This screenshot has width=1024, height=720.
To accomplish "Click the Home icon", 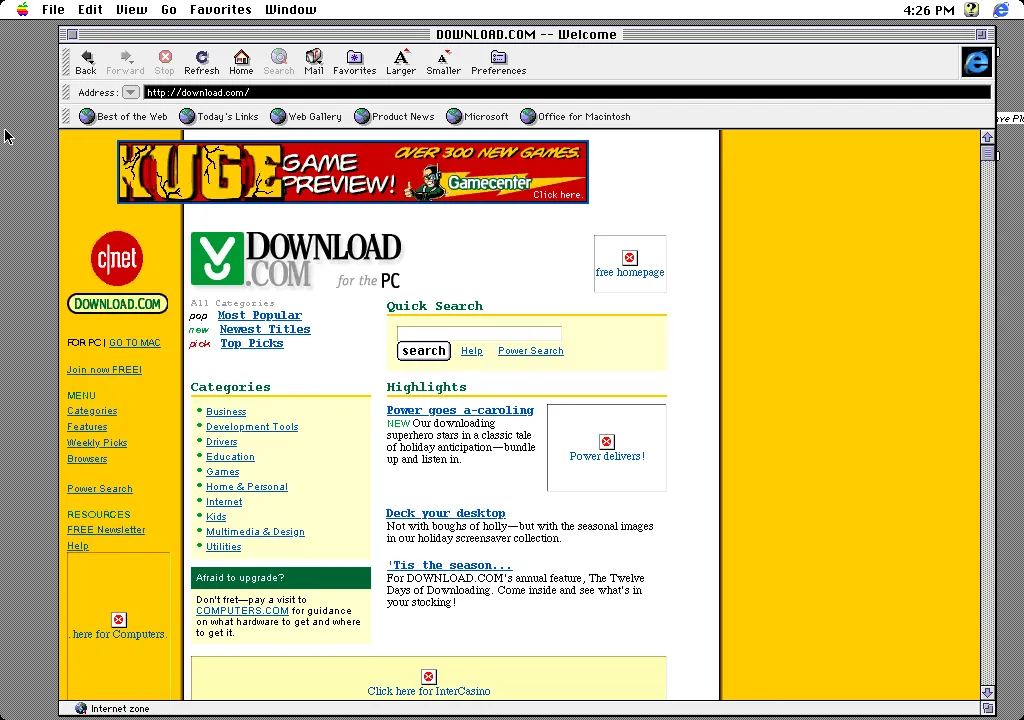I will coord(241,60).
